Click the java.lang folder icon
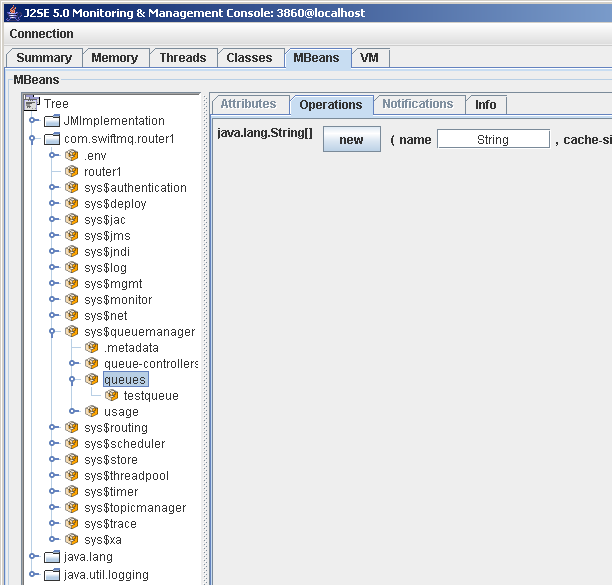Viewport: 612px width, 585px height. pyautogui.click(x=52, y=557)
